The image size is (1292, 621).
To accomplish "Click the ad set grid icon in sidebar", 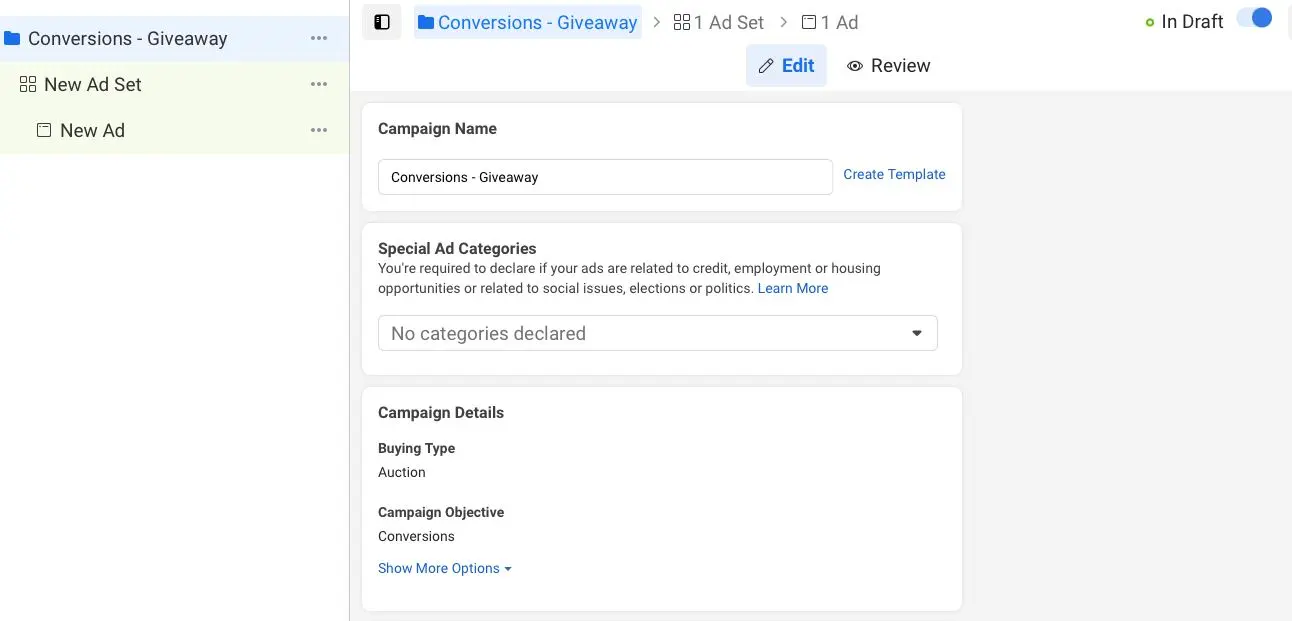I will pos(28,85).
